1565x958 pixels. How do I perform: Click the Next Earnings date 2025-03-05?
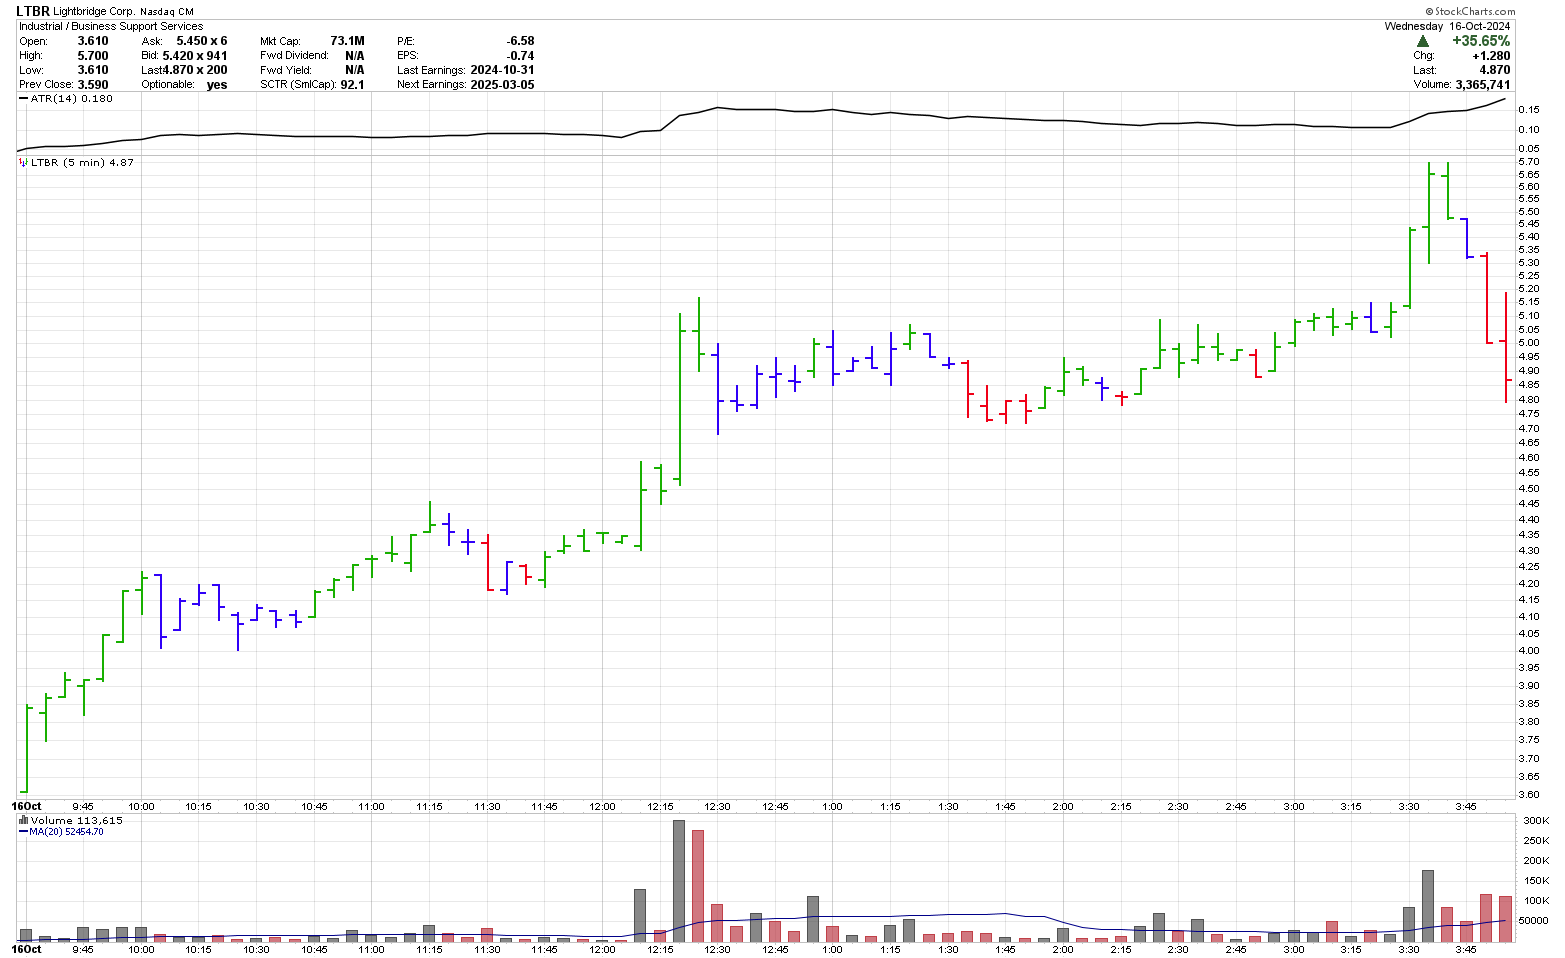501,85
